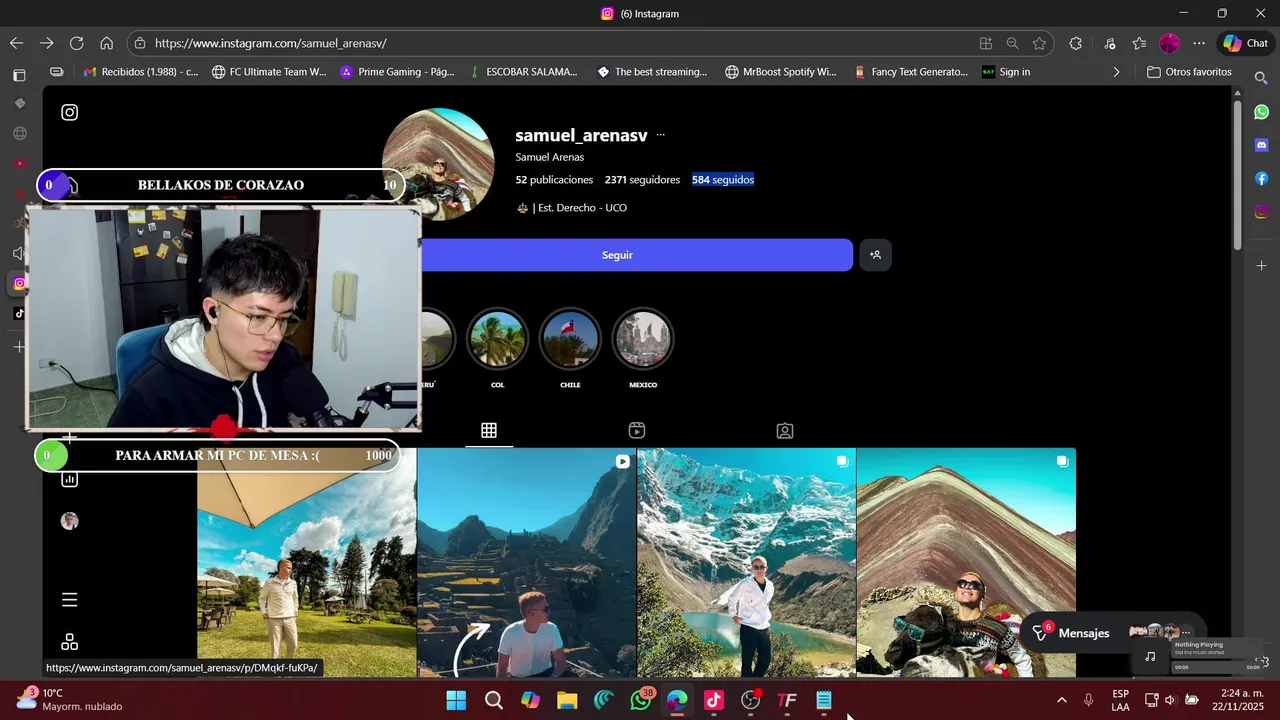1280x720 pixels.
Task: Go back in browser
Action: point(16,43)
